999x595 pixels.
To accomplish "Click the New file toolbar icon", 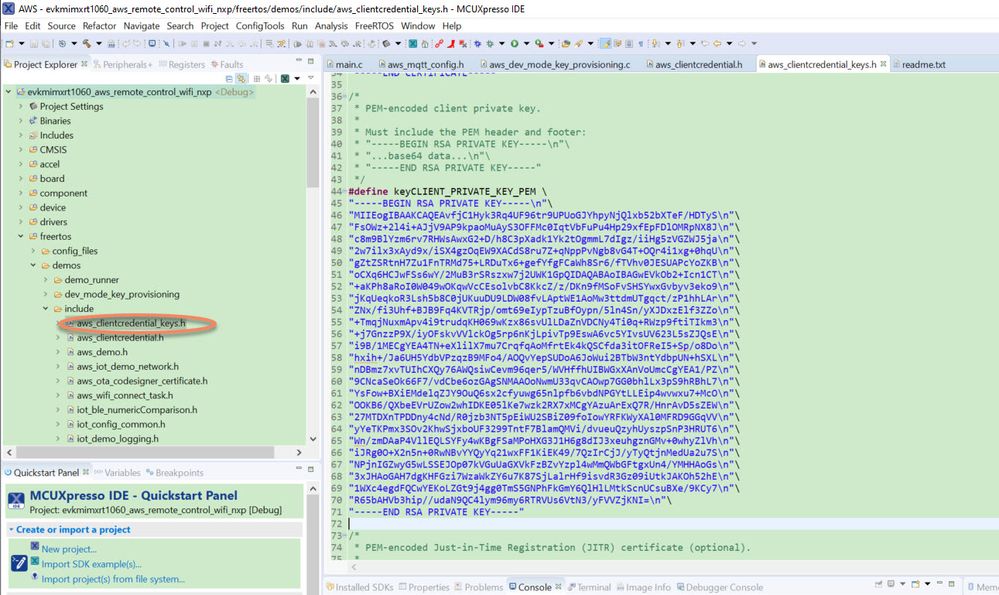I will tap(10, 43).
